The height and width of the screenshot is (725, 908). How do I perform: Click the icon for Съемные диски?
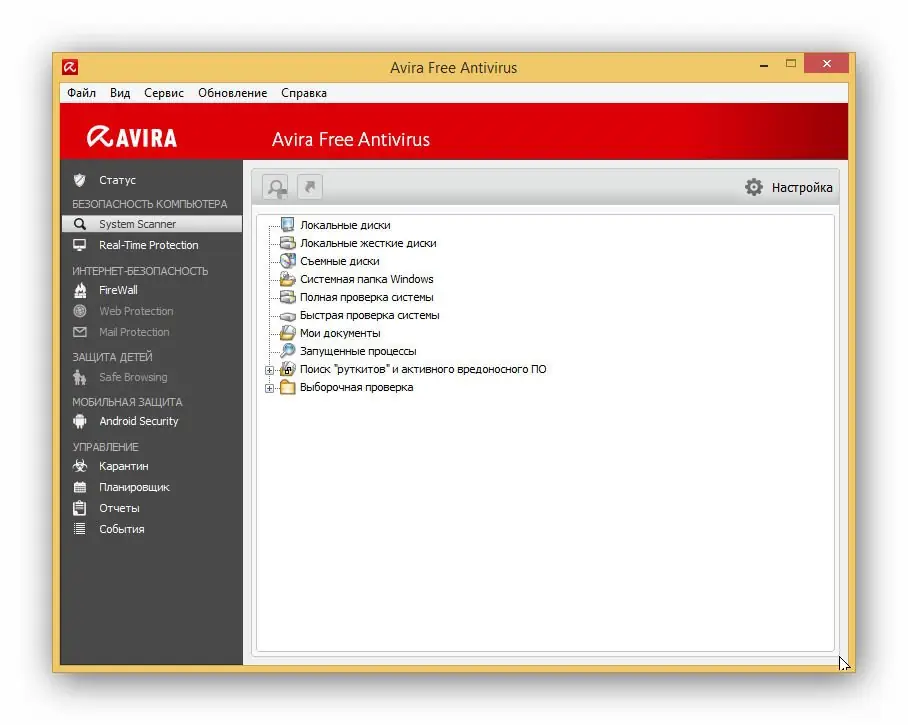pyautogui.click(x=288, y=261)
